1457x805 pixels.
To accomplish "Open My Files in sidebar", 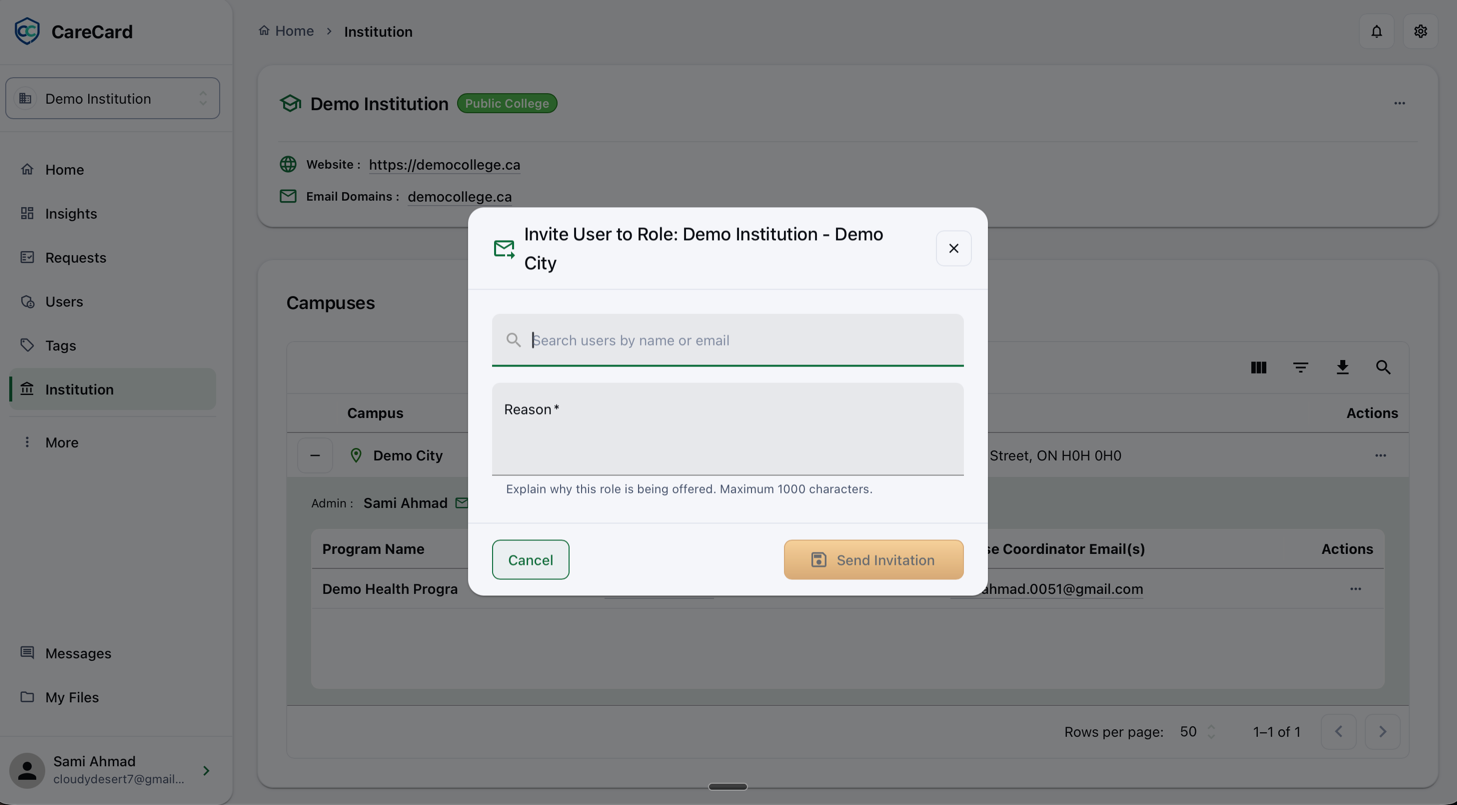I will coord(113,697).
